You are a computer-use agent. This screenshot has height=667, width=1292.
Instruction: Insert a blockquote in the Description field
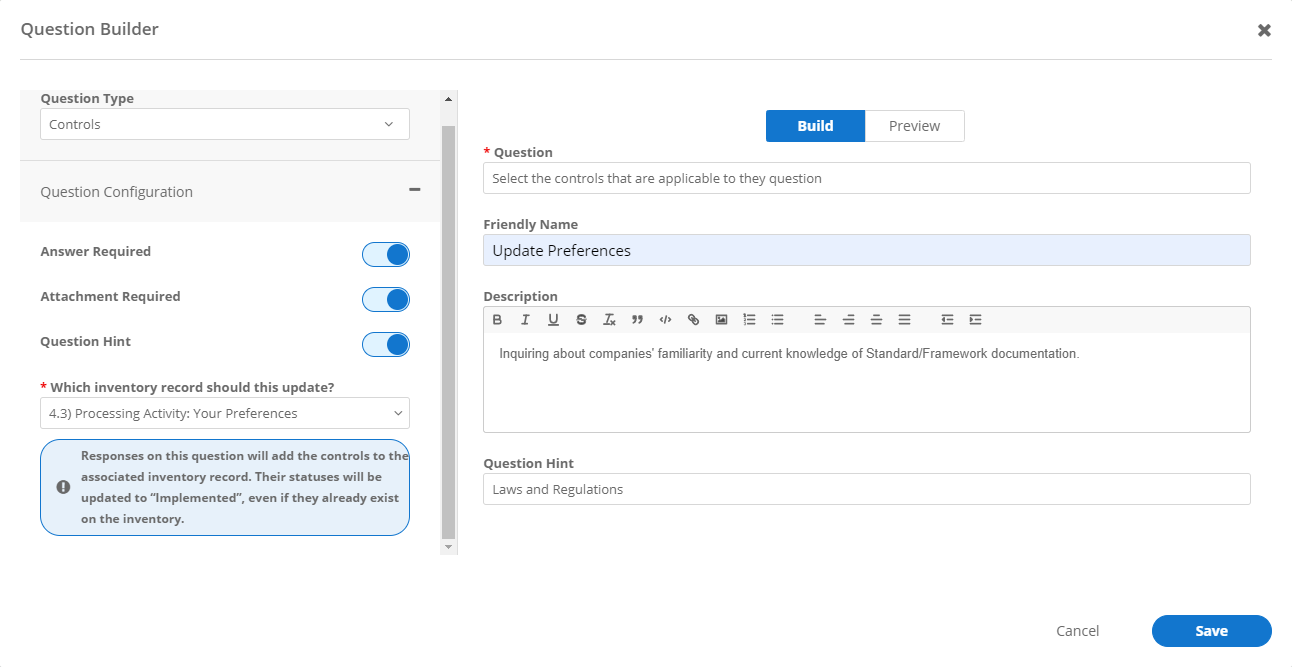(x=637, y=319)
